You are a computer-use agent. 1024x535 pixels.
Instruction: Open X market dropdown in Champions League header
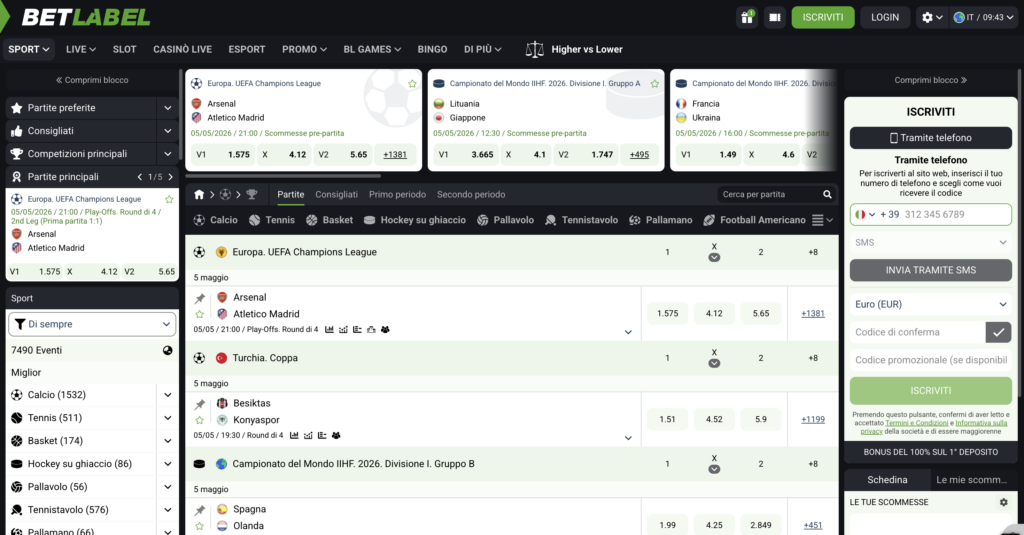(x=714, y=257)
